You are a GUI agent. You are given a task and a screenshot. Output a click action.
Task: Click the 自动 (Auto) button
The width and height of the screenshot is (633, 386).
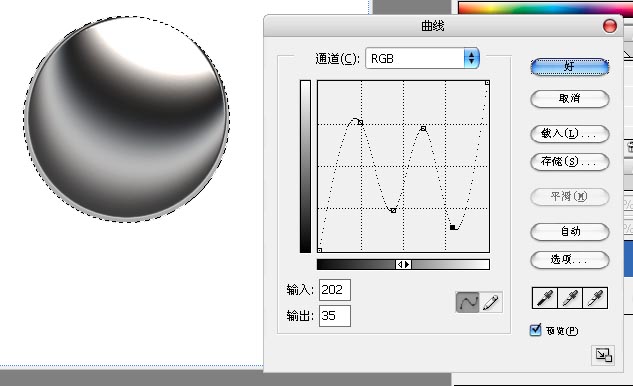click(570, 231)
